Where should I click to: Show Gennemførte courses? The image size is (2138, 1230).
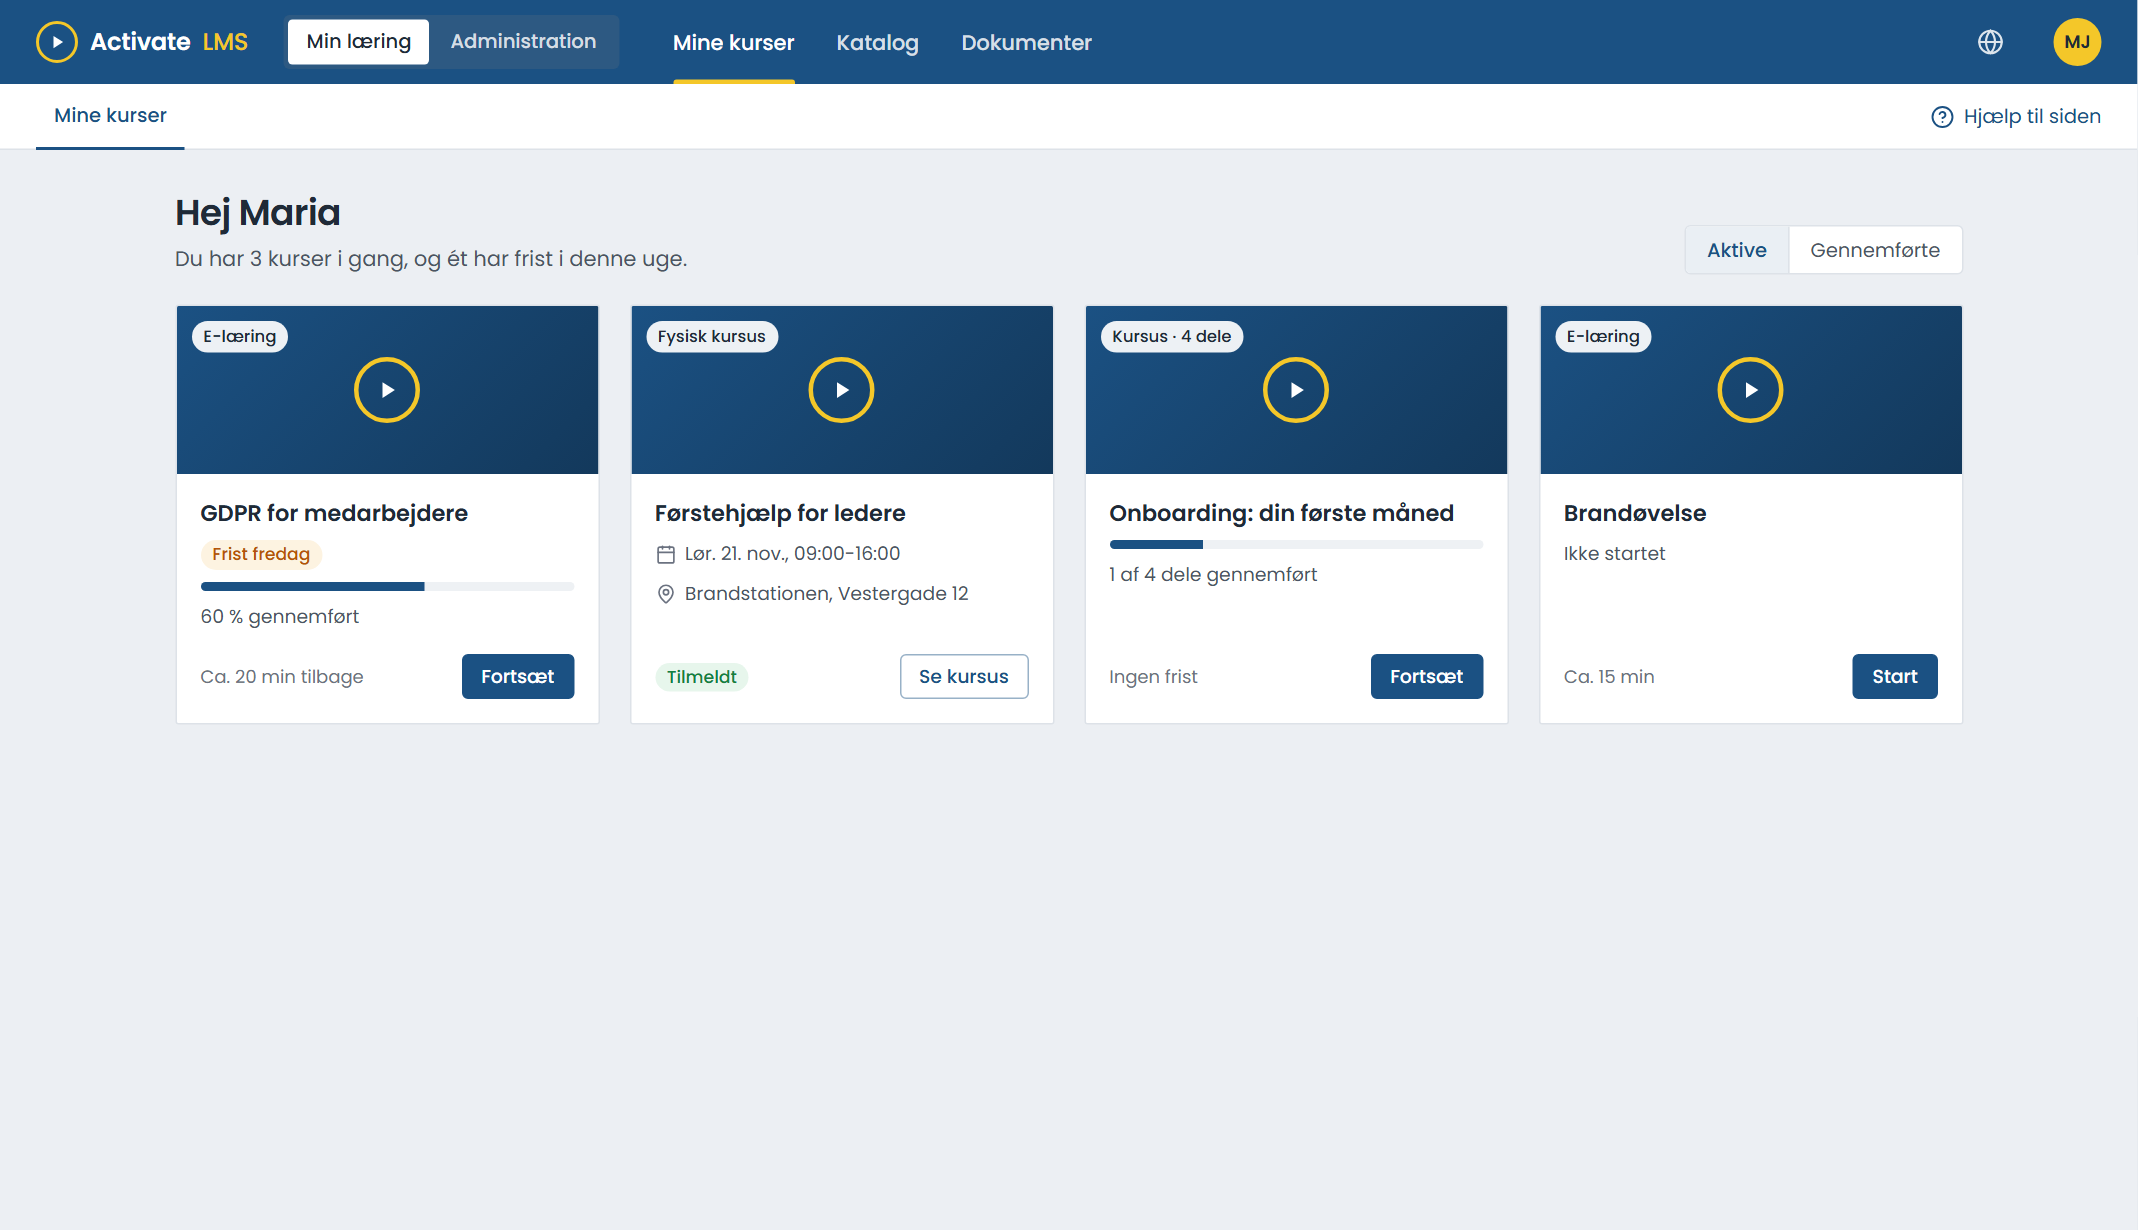pyautogui.click(x=1875, y=250)
